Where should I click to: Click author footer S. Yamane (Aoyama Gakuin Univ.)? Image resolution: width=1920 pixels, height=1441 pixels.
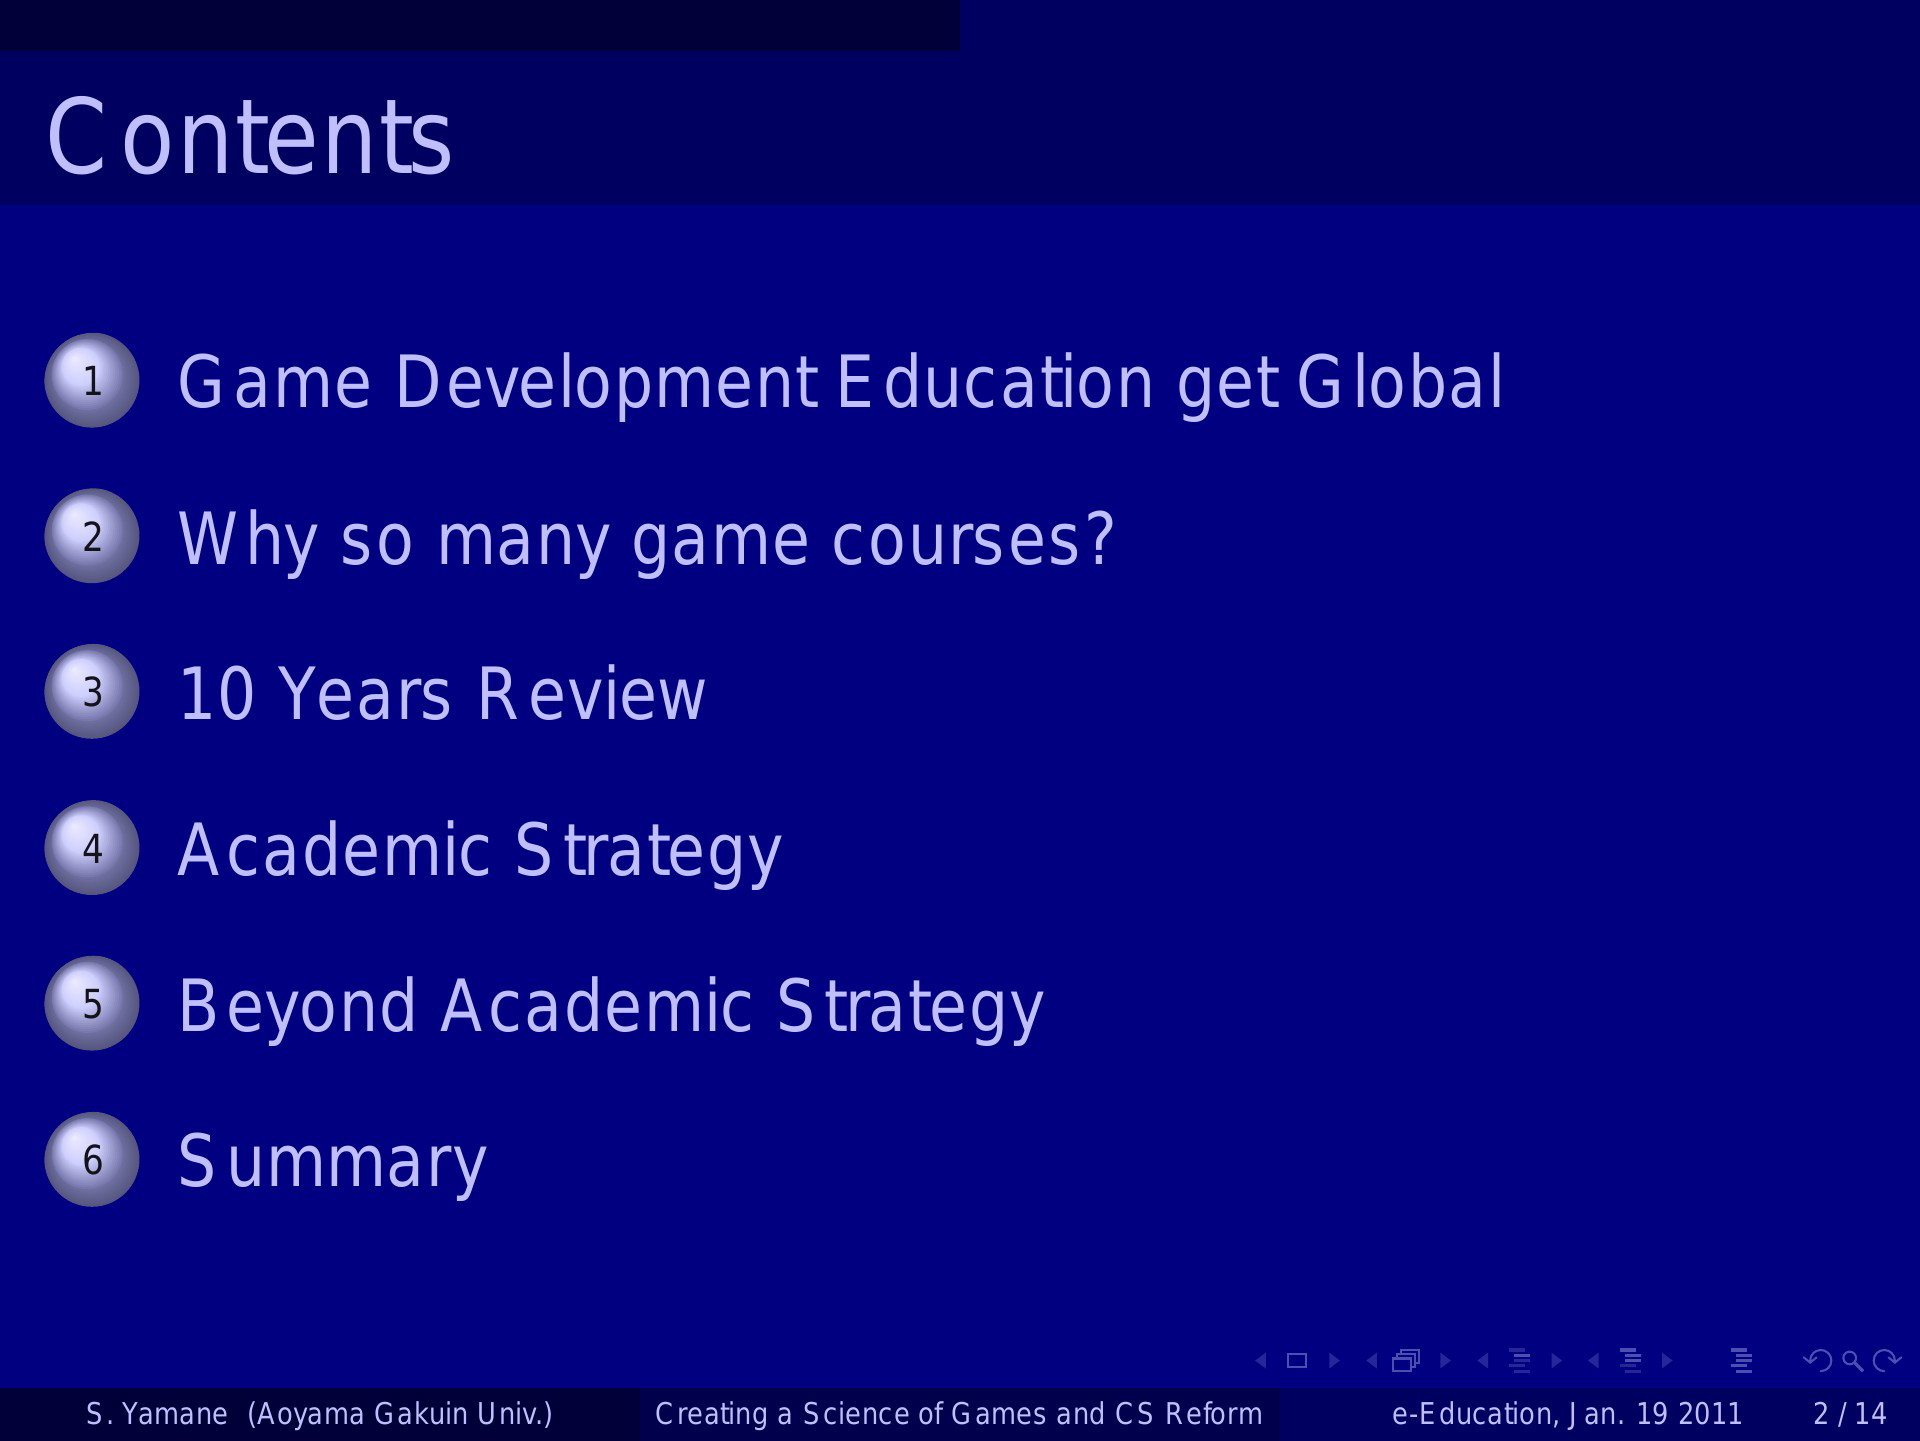click(x=320, y=1414)
